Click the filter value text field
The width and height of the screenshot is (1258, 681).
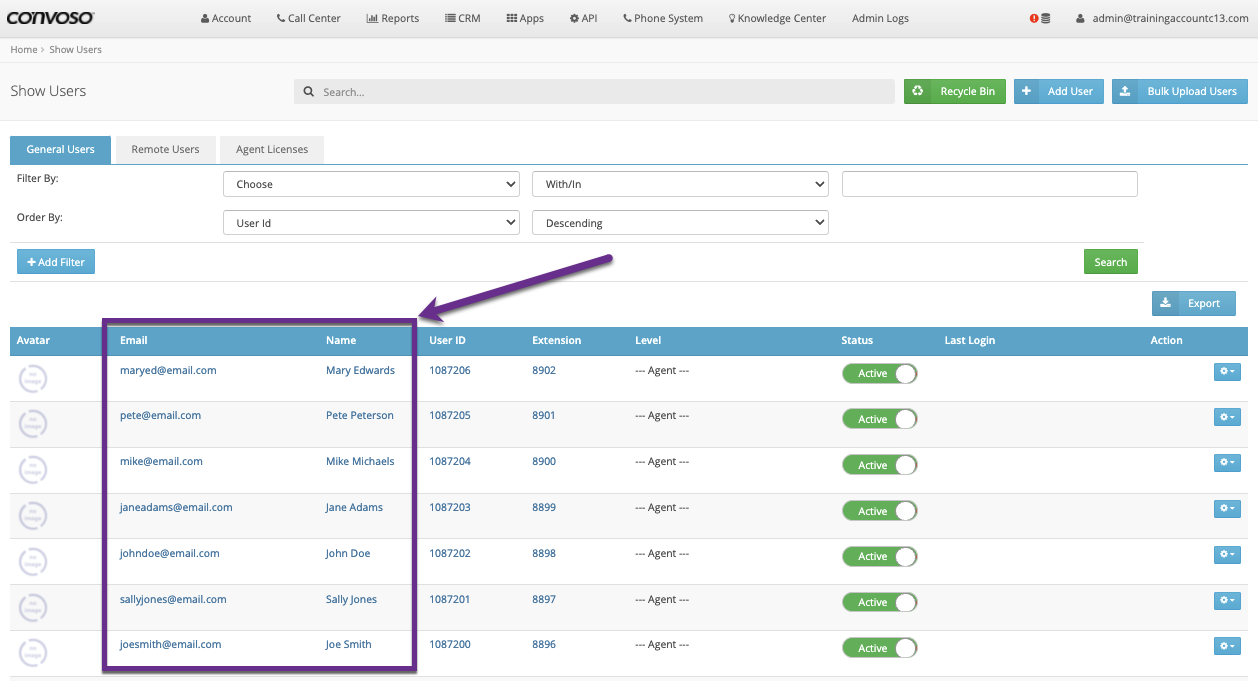990,184
